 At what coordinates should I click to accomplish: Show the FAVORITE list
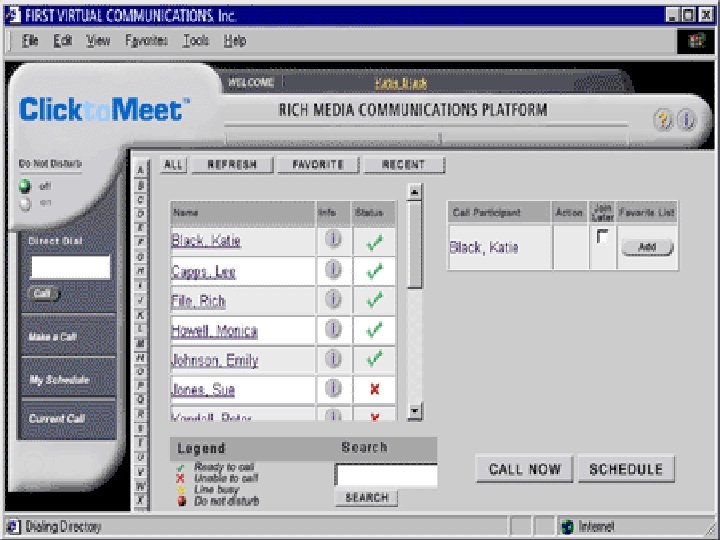coord(318,165)
